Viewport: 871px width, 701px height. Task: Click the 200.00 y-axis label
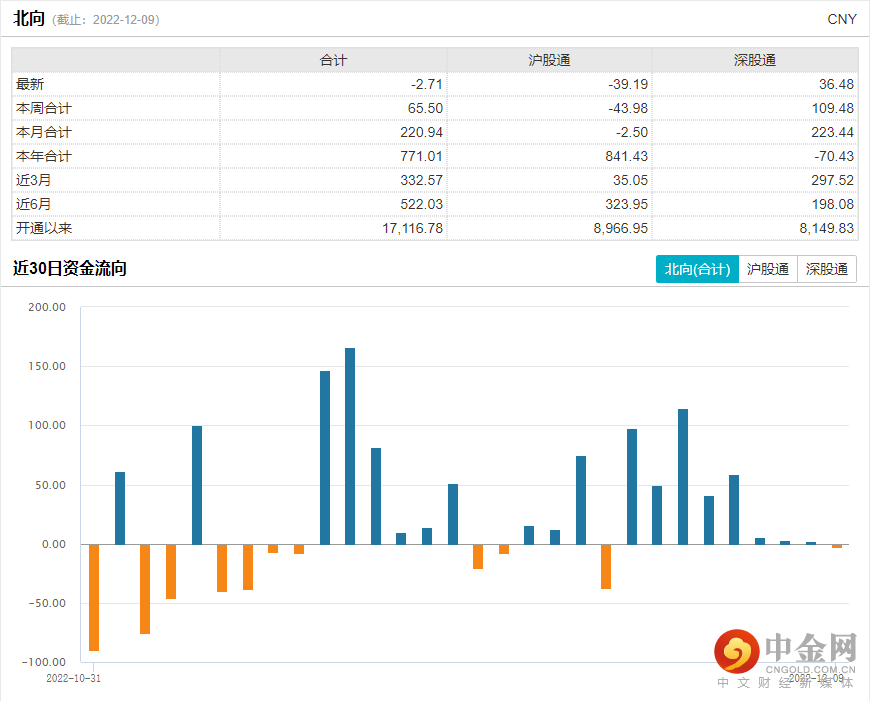tap(46, 307)
